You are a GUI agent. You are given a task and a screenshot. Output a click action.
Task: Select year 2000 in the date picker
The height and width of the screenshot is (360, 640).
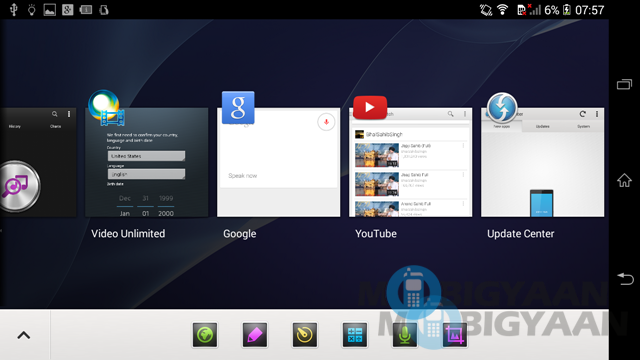point(166,213)
